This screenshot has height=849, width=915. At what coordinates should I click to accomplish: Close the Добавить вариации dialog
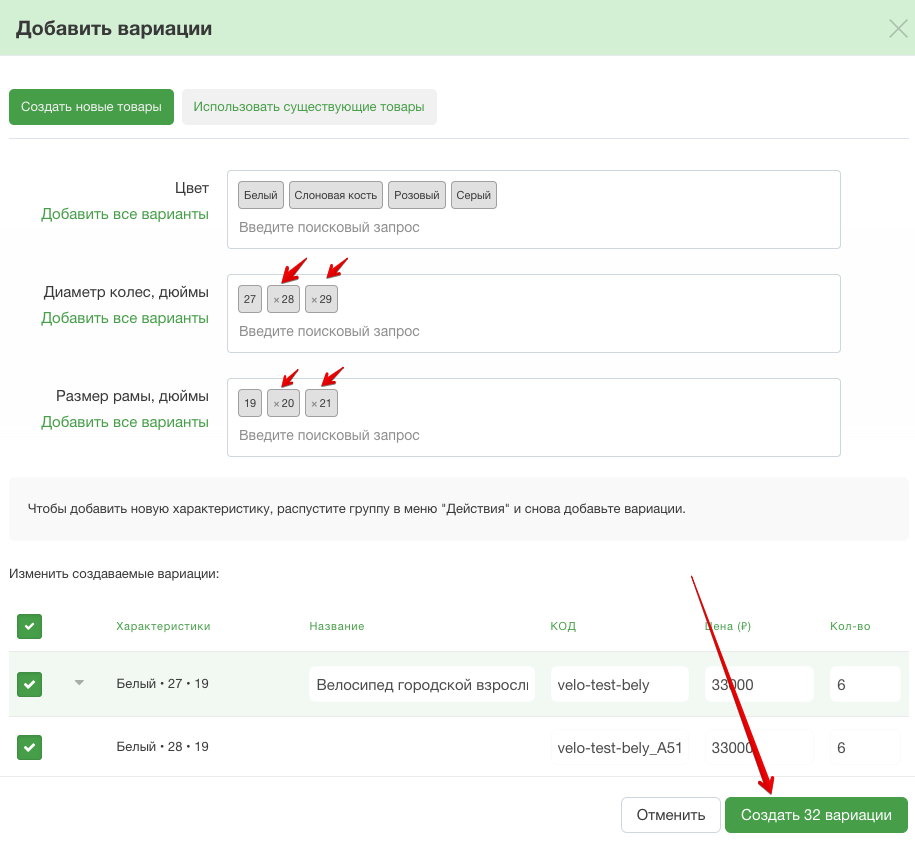coord(897,28)
